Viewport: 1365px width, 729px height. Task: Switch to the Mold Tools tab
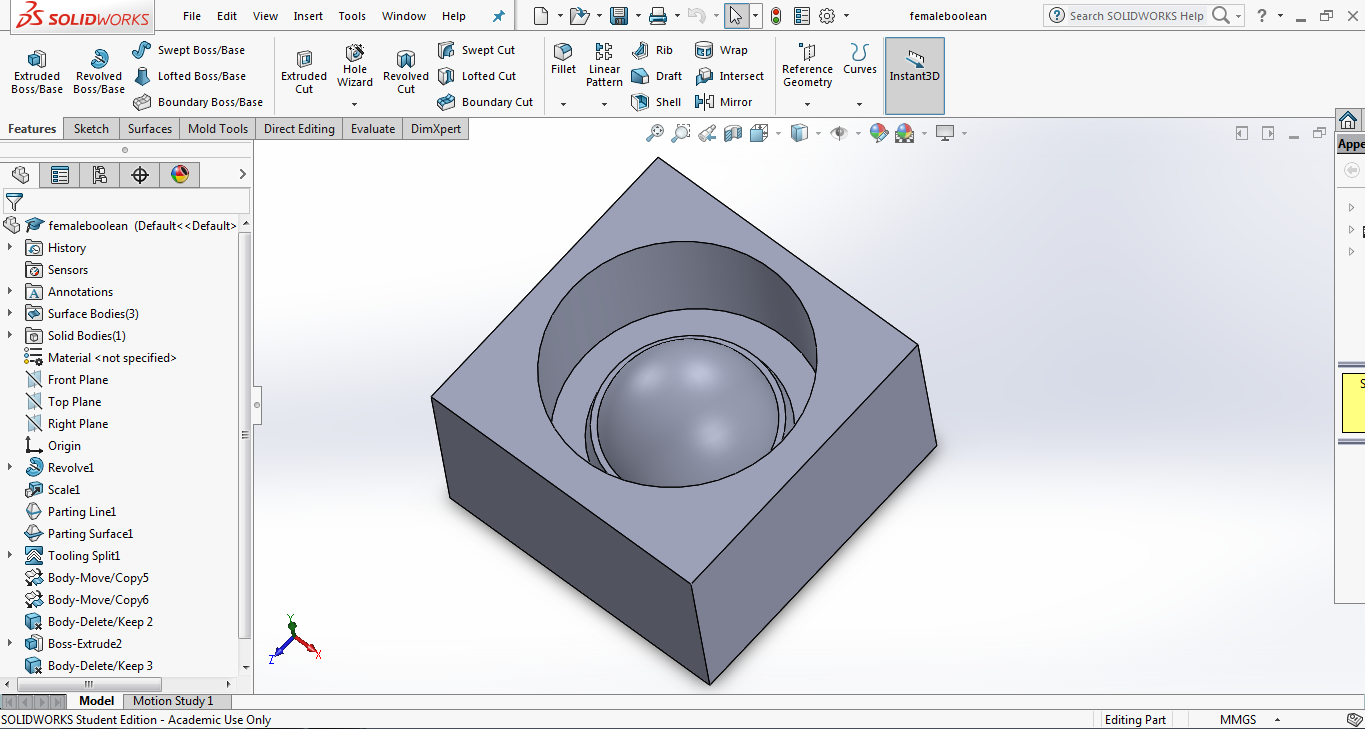coord(218,129)
